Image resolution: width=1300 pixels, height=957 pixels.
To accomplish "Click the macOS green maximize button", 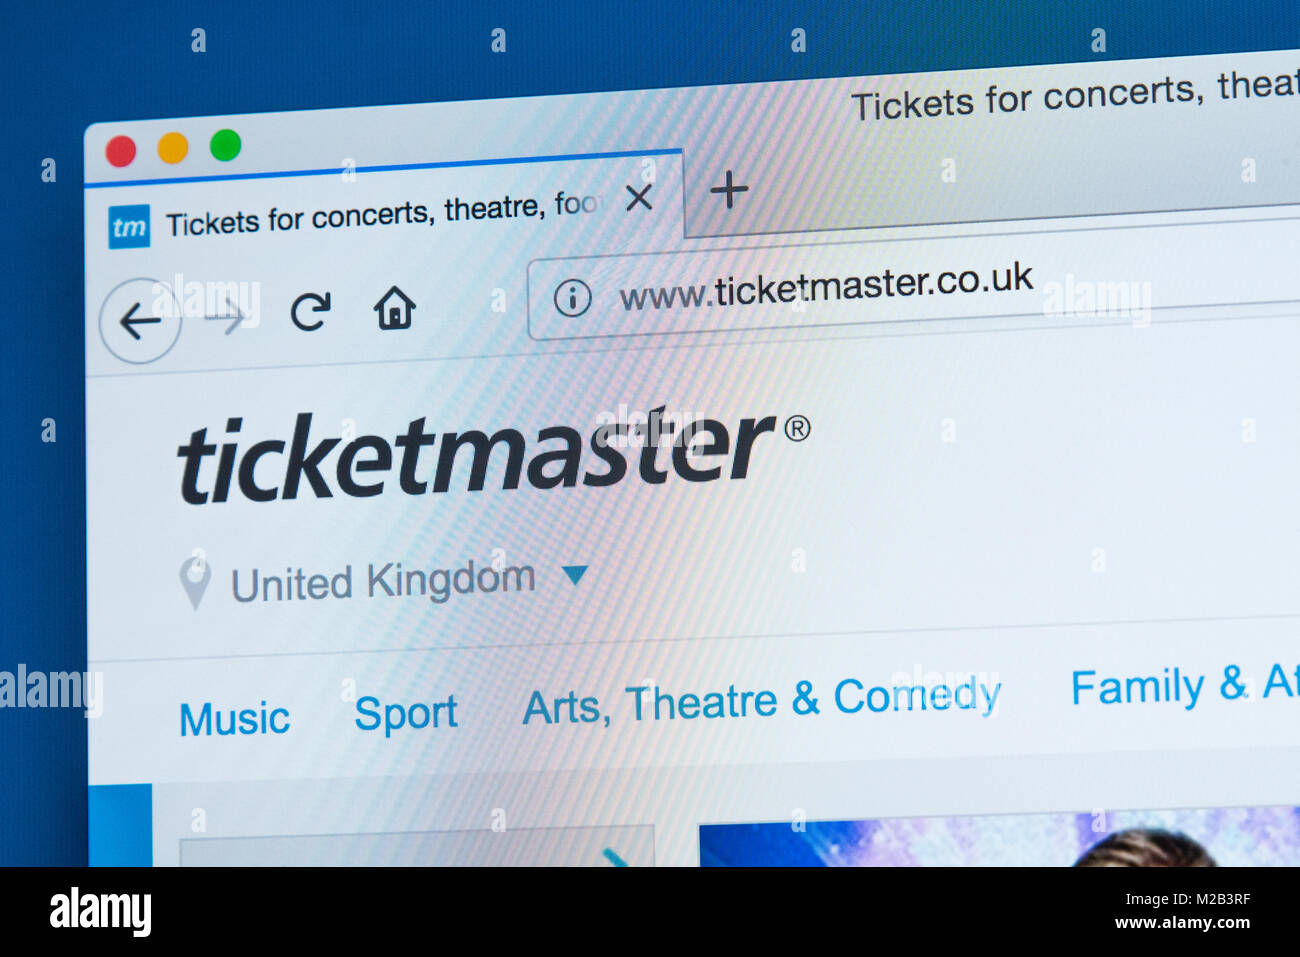I will tap(225, 145).
